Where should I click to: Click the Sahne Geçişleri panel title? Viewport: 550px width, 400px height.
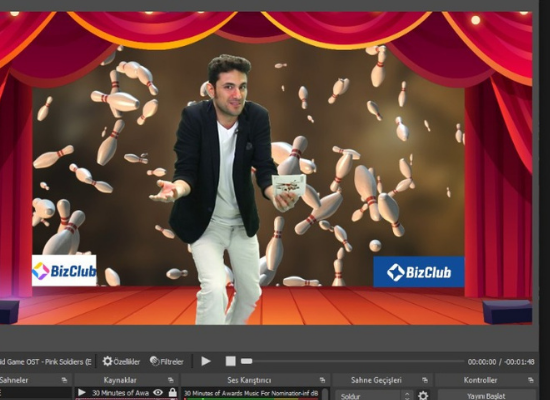376,380
